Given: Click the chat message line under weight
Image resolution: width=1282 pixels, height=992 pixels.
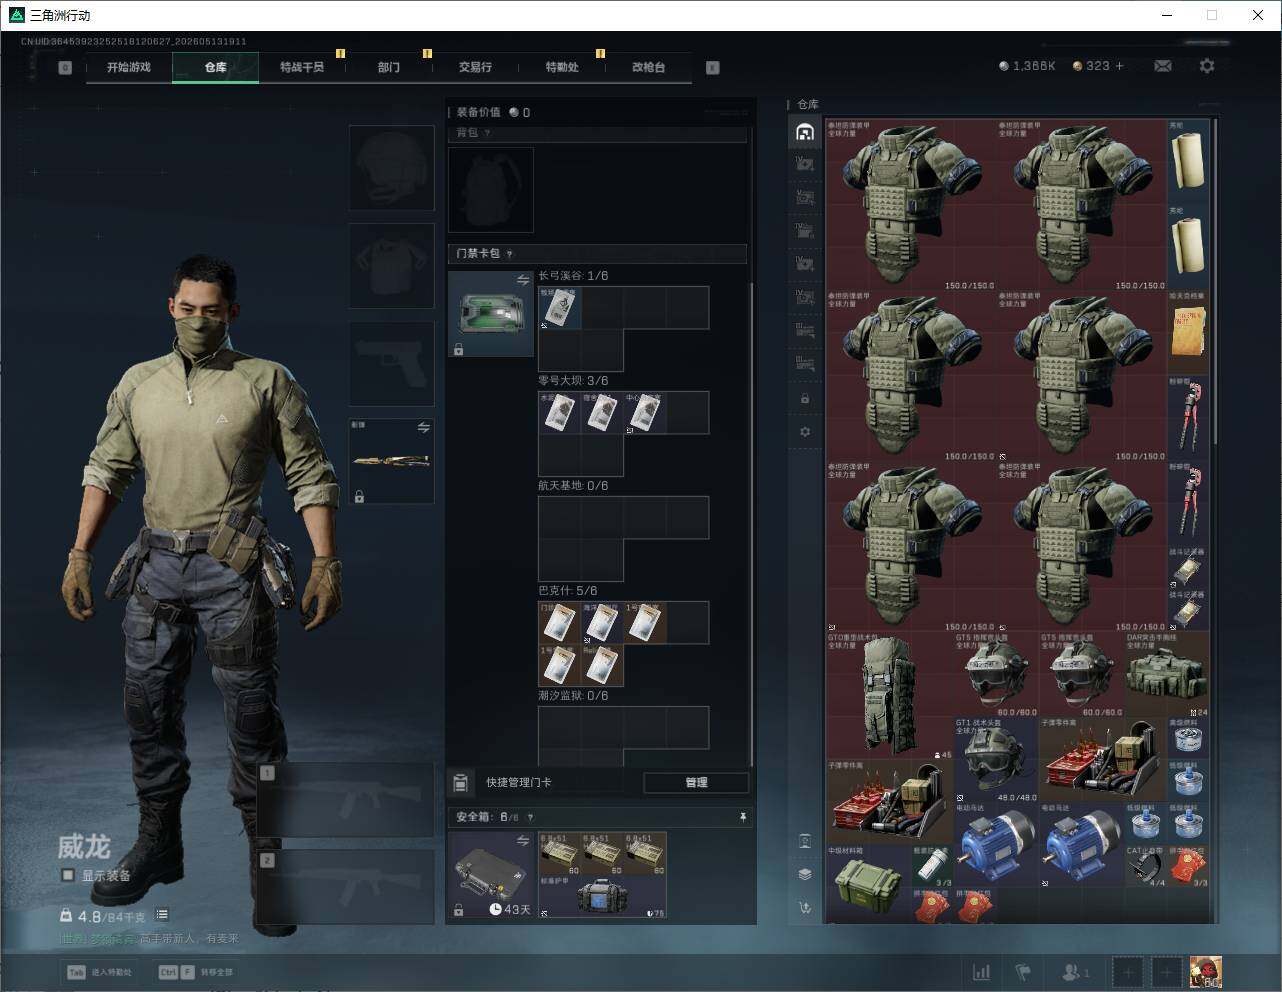Looking at the screenshot, I should (149, 939).
